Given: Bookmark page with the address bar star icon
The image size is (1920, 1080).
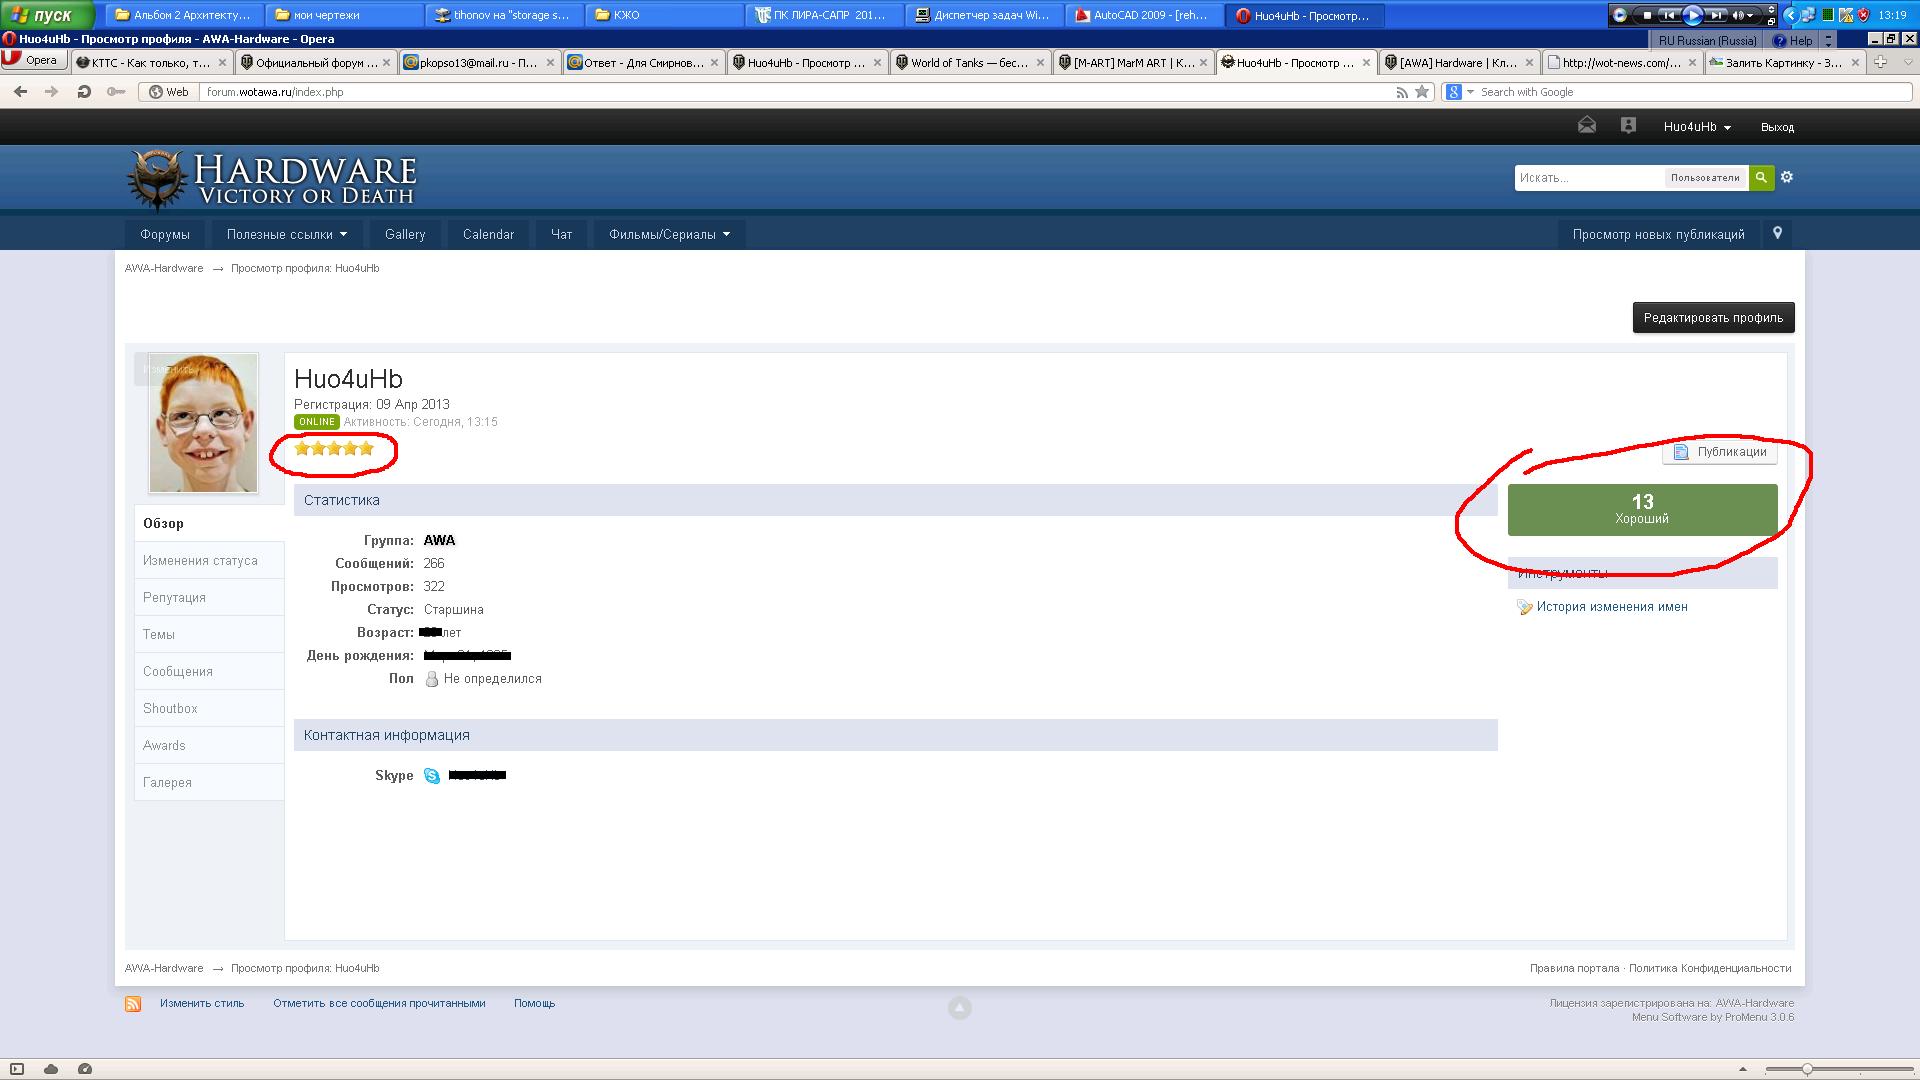Looking at the screenshot, I should 1422,92.
